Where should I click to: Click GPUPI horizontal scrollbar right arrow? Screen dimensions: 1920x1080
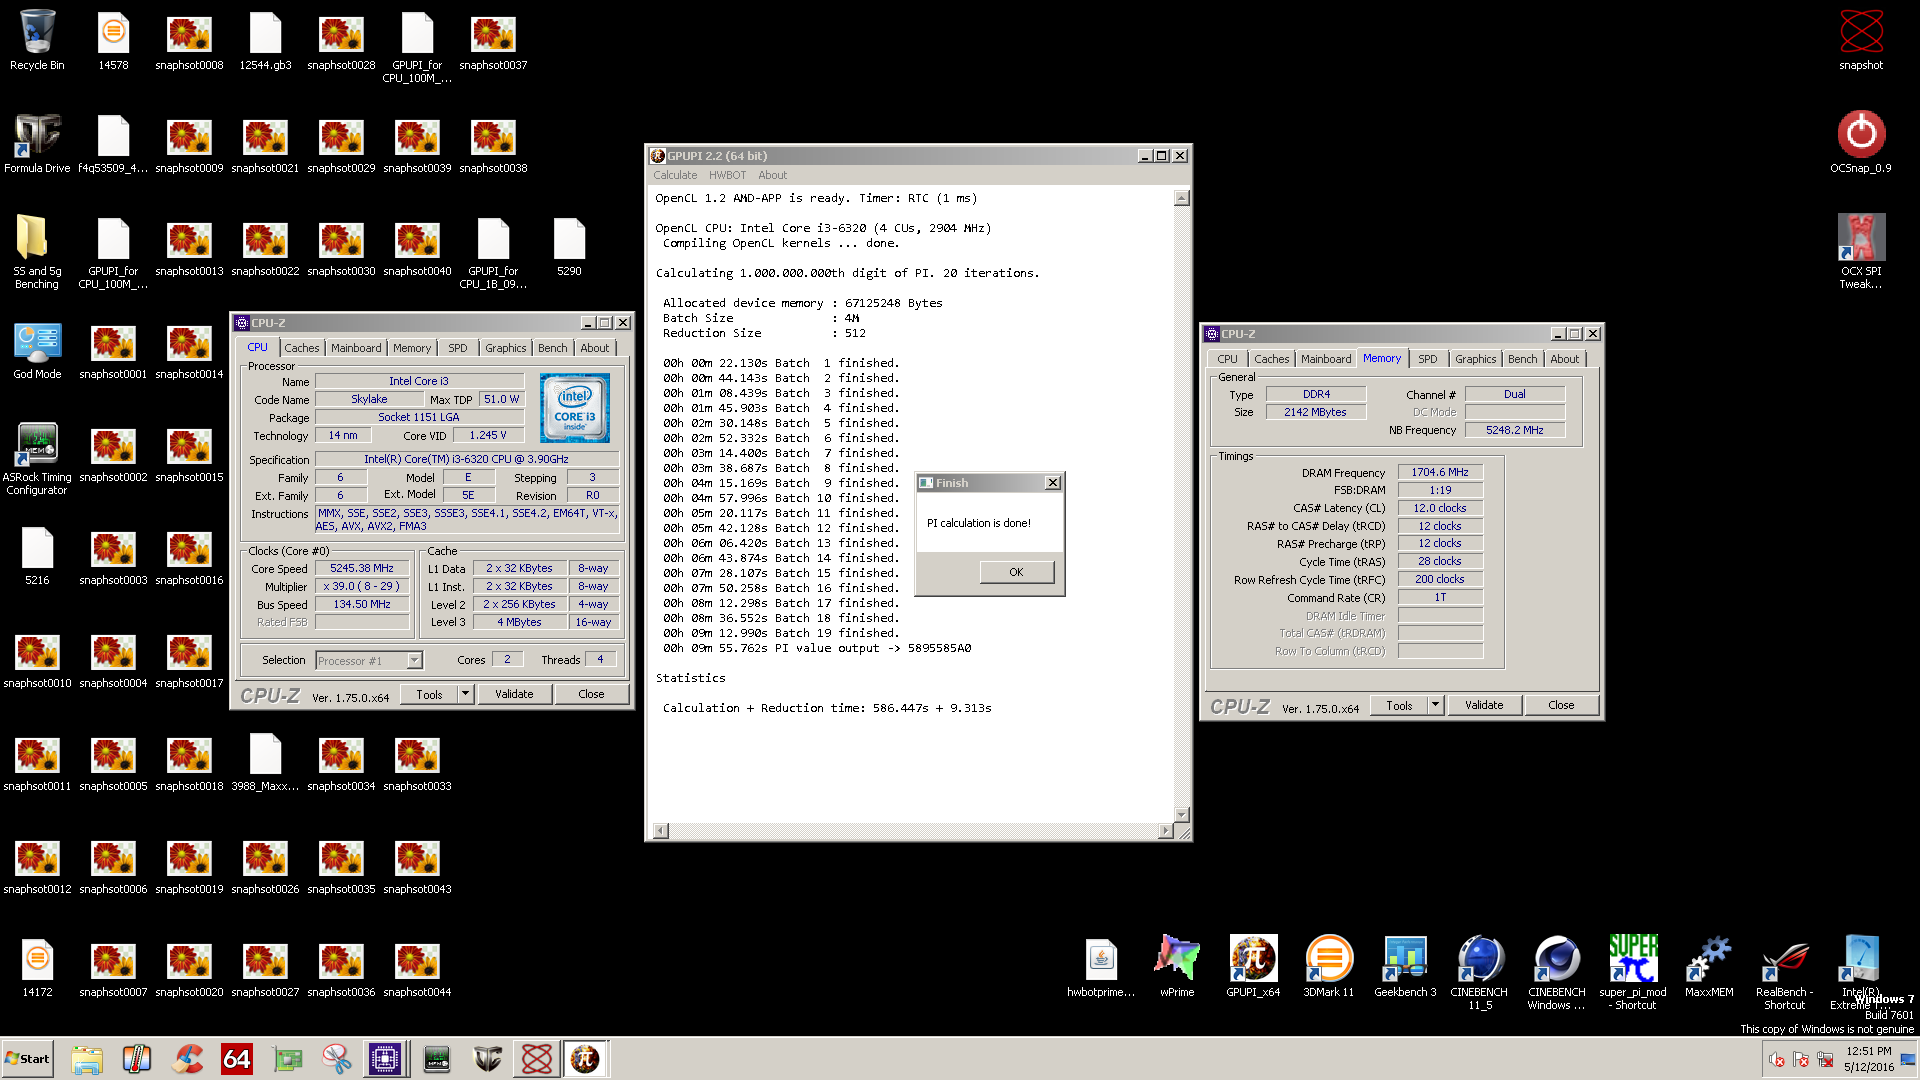[x=1165, y=831]
